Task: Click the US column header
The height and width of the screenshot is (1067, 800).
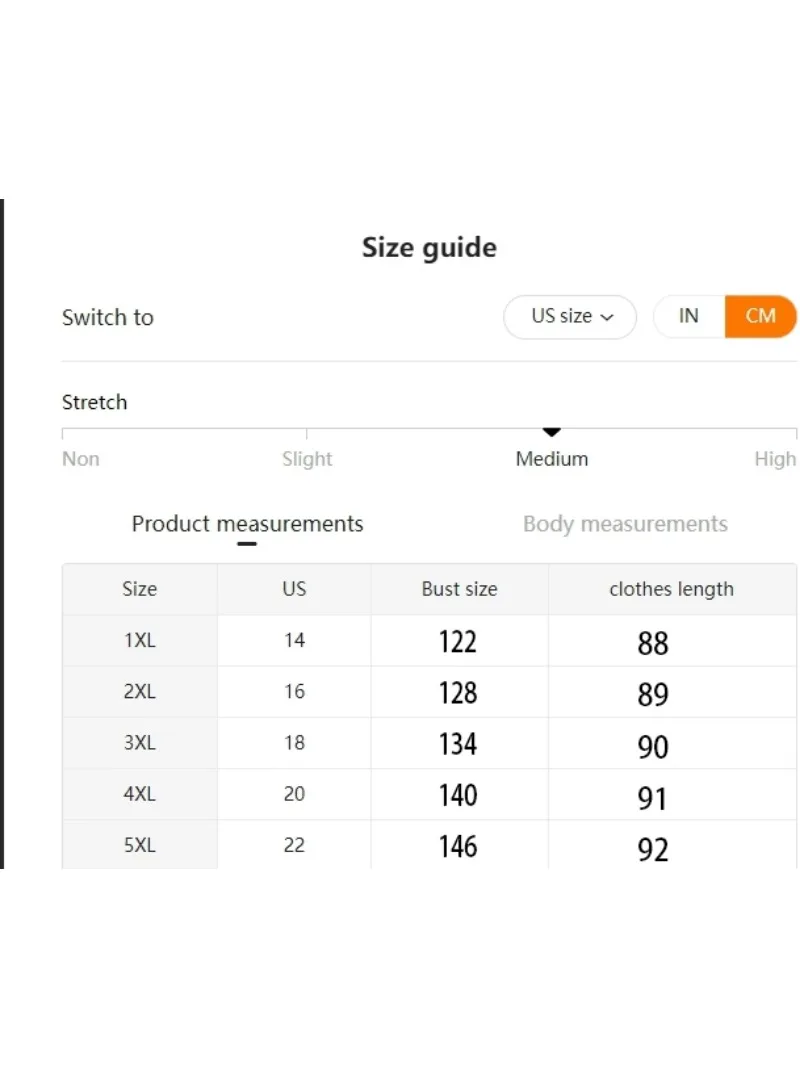Action: point(295,589)
